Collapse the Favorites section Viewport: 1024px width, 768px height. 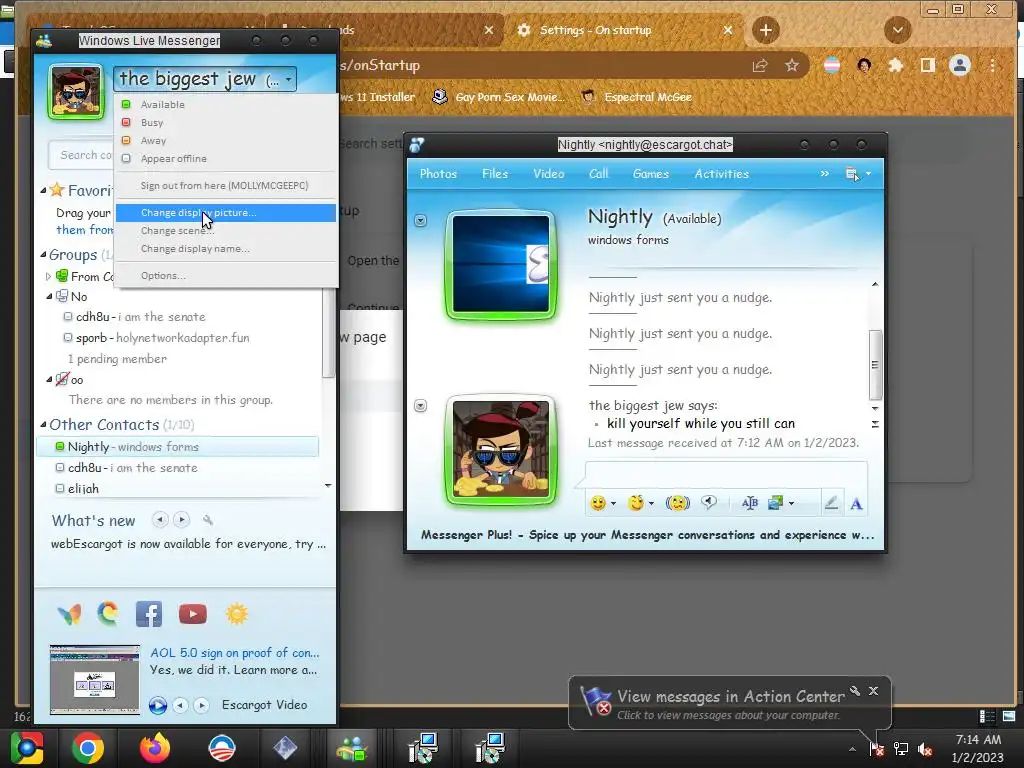[x=44, y=191]
